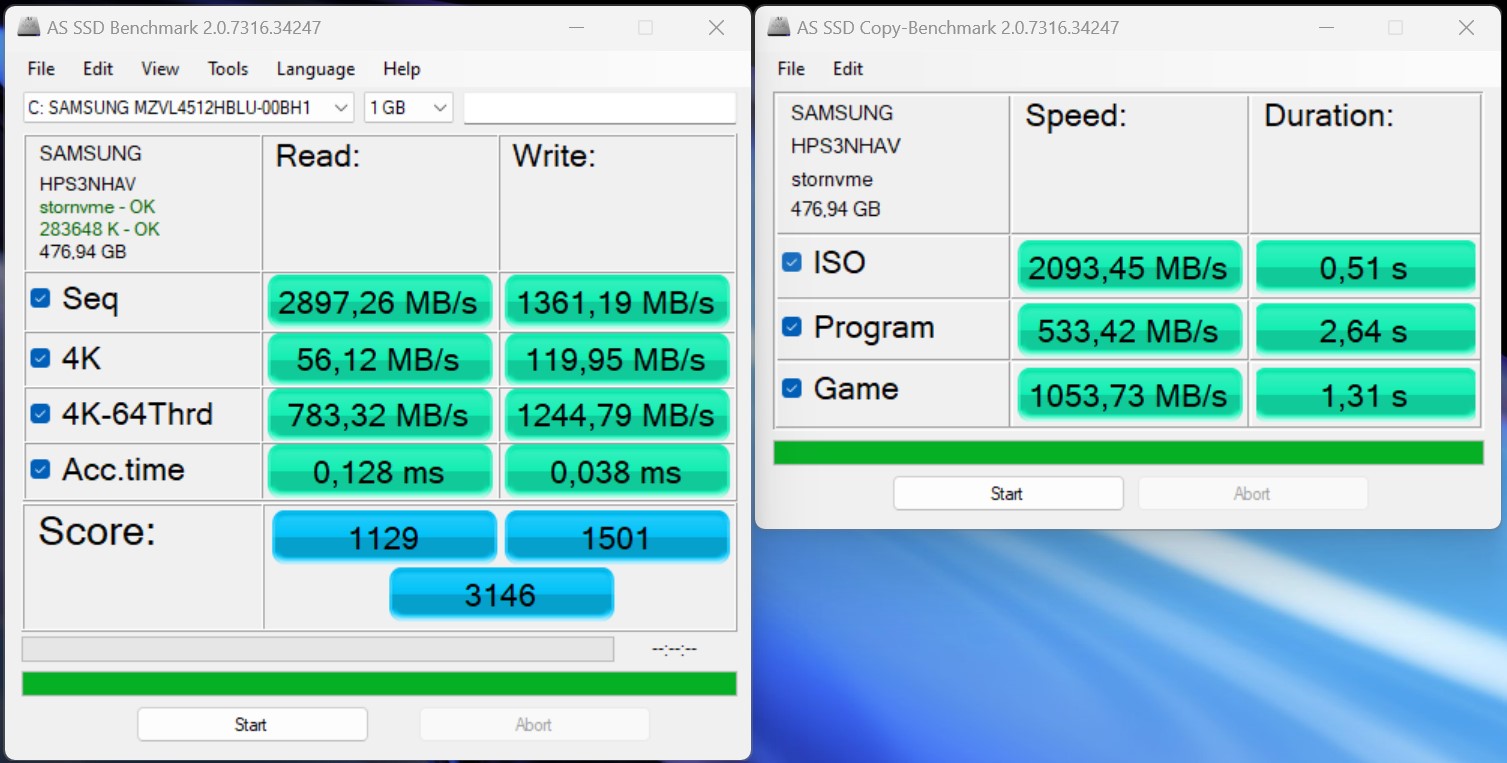Click the green 'stornvme - OK' status text
Image resolution: width=1507 pixels, height=763 pixels.
tap(97, 207)
